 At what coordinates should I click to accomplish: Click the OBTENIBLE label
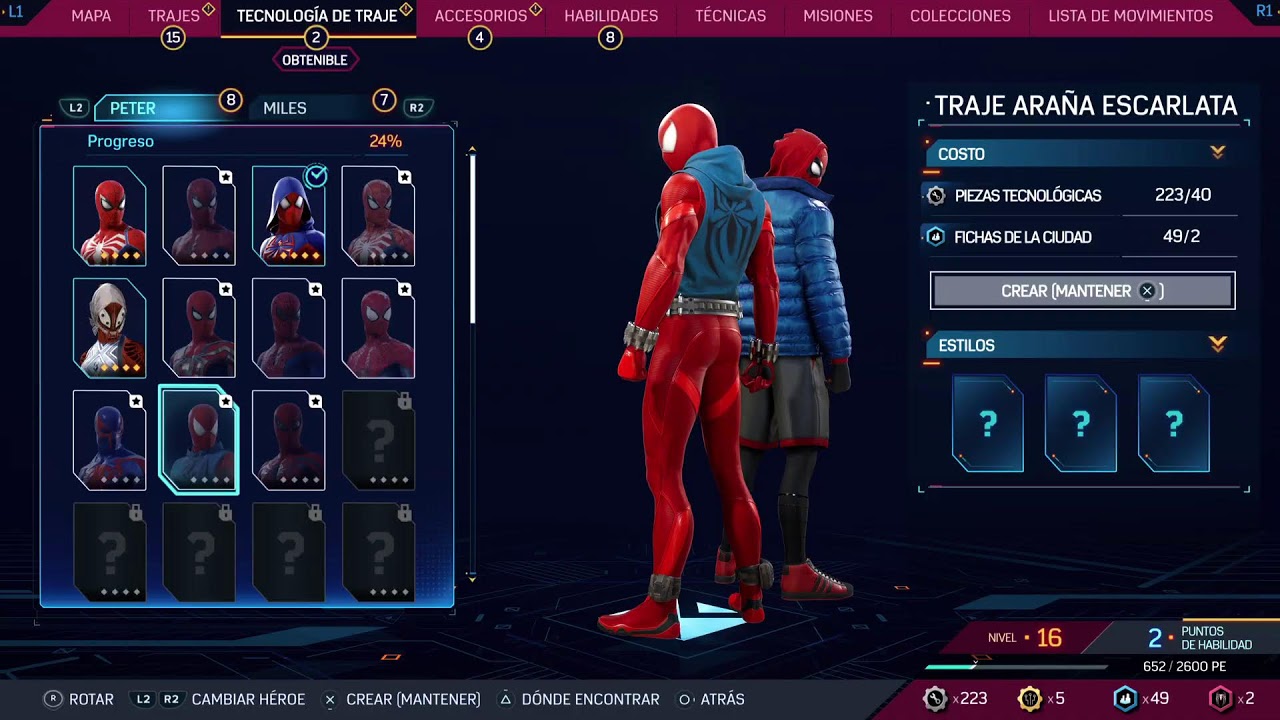315,60
